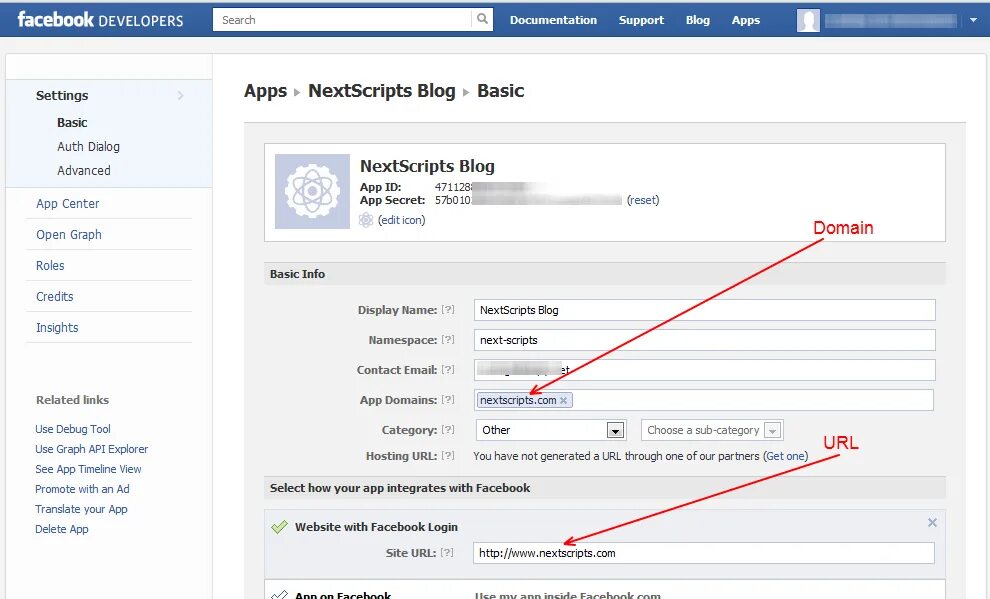Click the Basic Info section header
The height and width of the screenshot is (599, 990).
(605, 274)
